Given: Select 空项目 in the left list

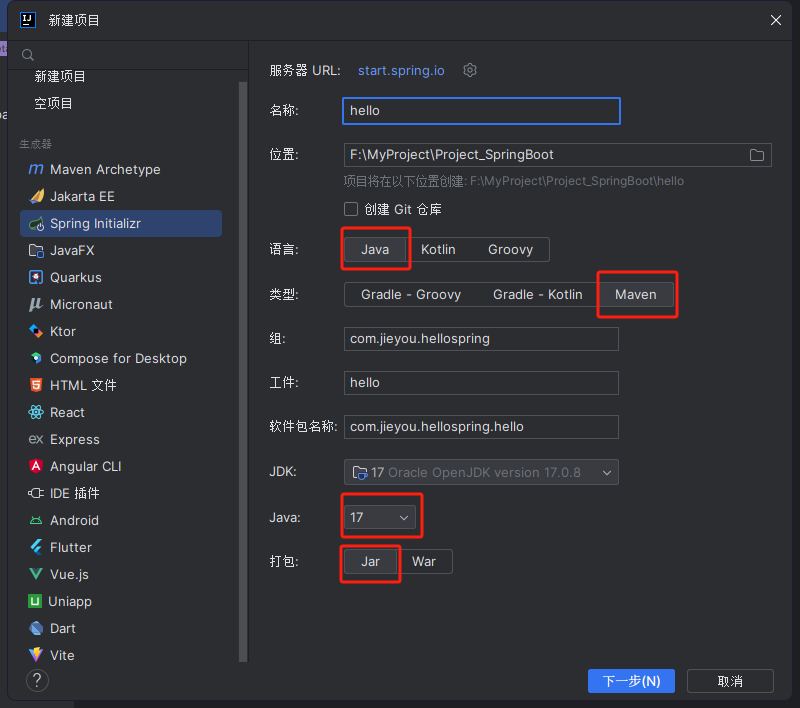Looking at the screenshot, I should 53,104.
